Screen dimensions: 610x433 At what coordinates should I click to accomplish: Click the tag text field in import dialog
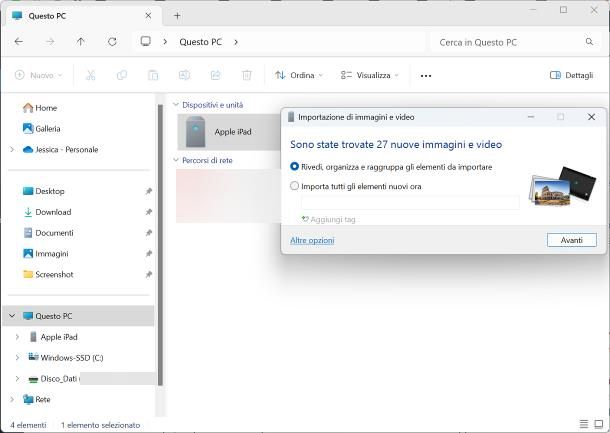[x=410, y=203]
